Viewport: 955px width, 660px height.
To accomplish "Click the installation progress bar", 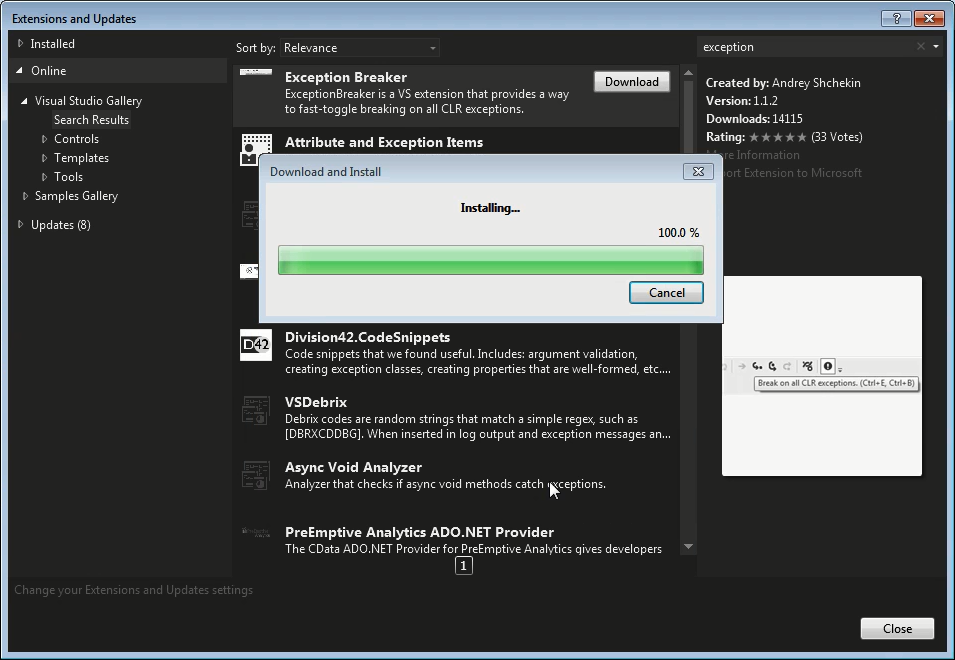I will (490, 260).
